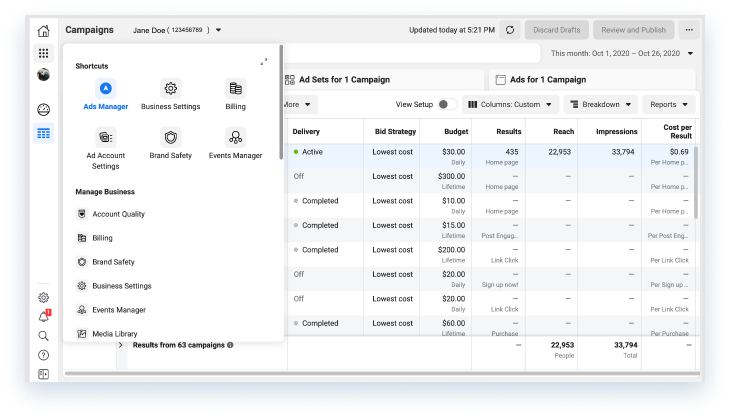Open Columns: Custom dropdown

[x=510, y=105]
